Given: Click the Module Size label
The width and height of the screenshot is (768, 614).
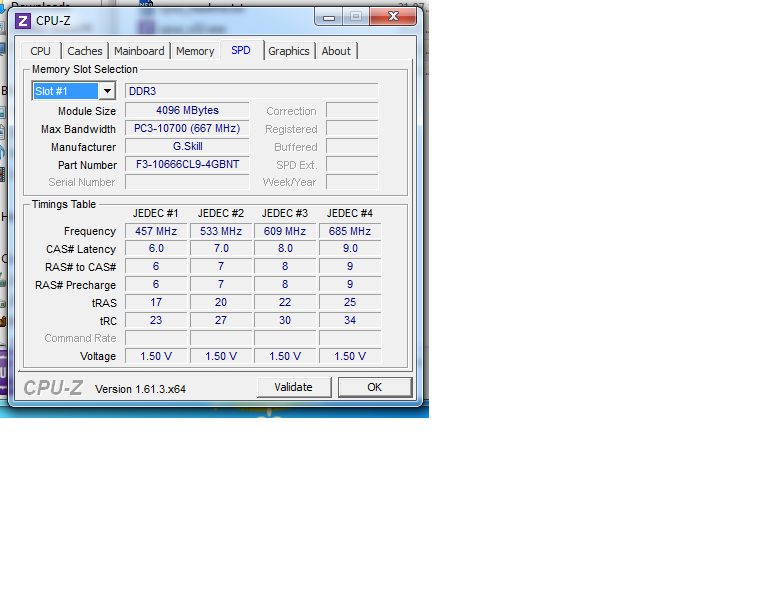Looking at the screenshot, I should coord(87,111).
